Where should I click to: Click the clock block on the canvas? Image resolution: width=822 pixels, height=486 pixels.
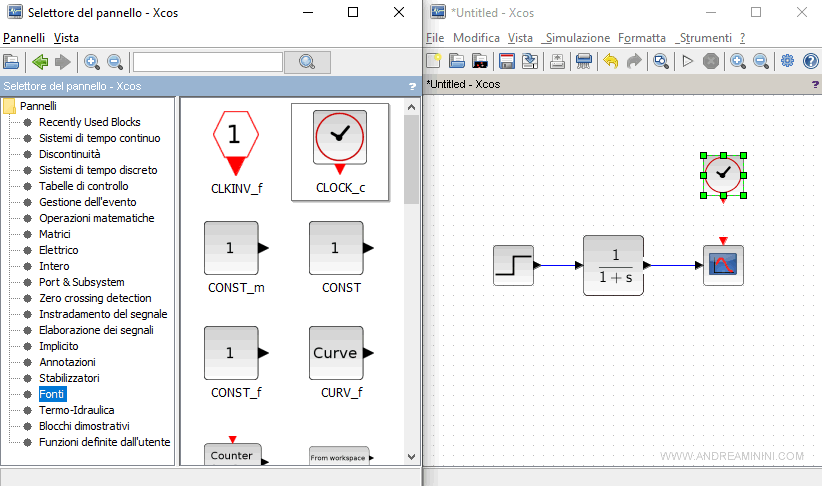(723, 176)
